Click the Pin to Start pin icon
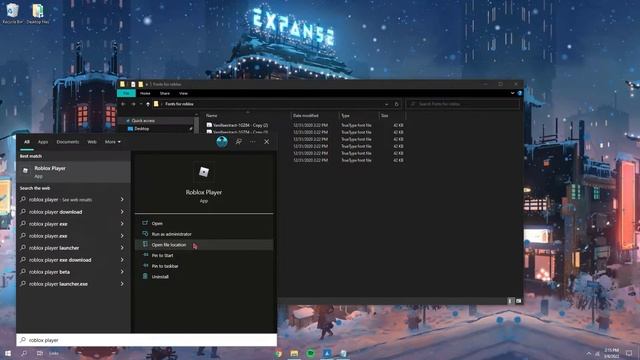Screen dimensions: 640x360 [145, 255]
